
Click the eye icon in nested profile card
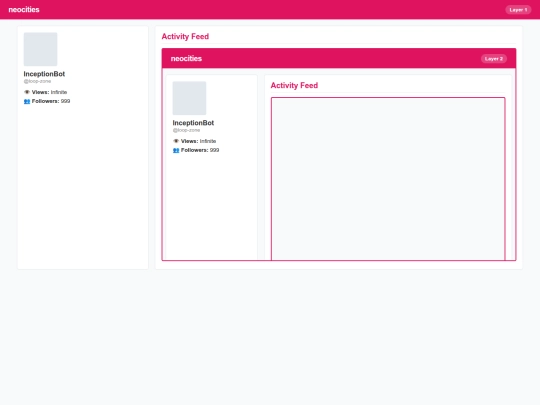(176, 141)
